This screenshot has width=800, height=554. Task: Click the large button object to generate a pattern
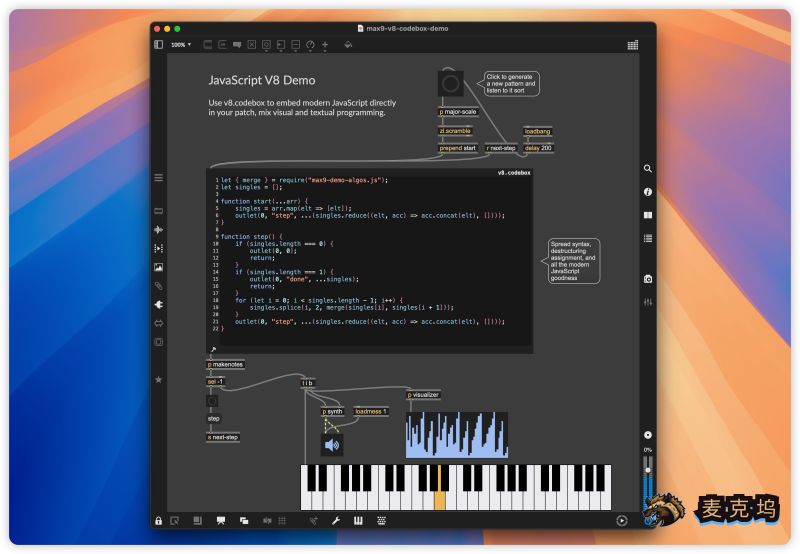[x=451, y=83]
